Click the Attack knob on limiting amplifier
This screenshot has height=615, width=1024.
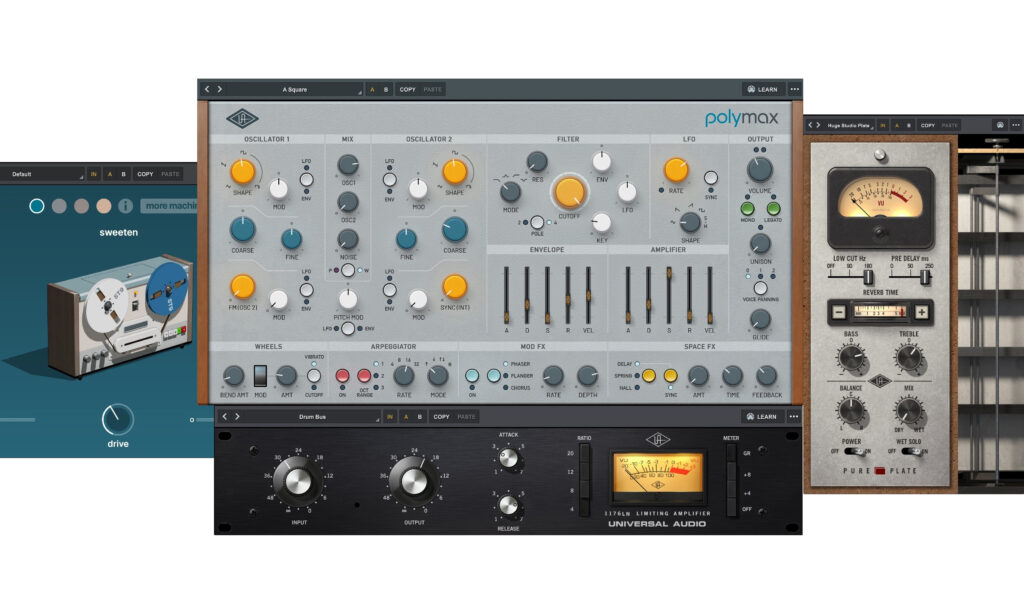(509, 459)
